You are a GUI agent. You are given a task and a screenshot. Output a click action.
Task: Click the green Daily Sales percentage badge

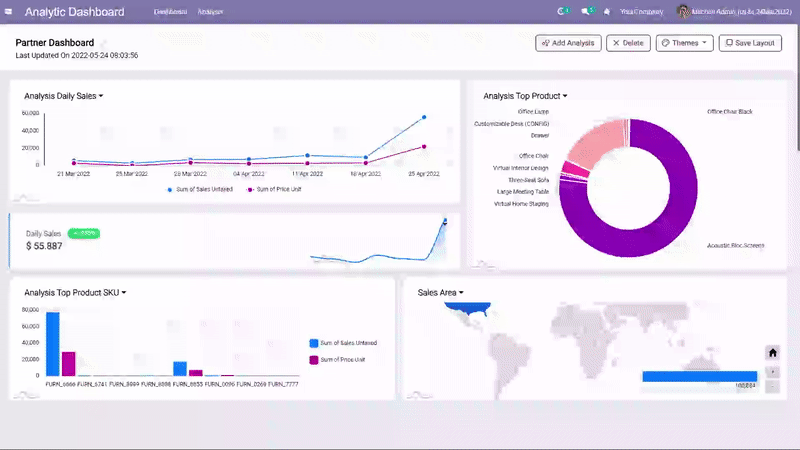(83, 233)
